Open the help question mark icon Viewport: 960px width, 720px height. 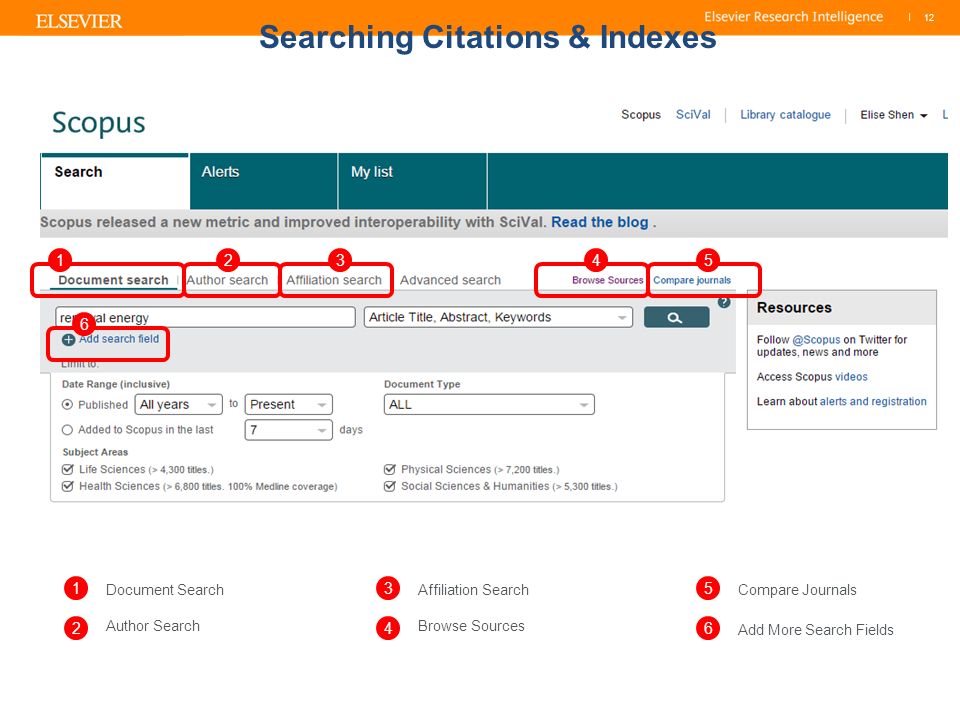(x=724, y=302)
